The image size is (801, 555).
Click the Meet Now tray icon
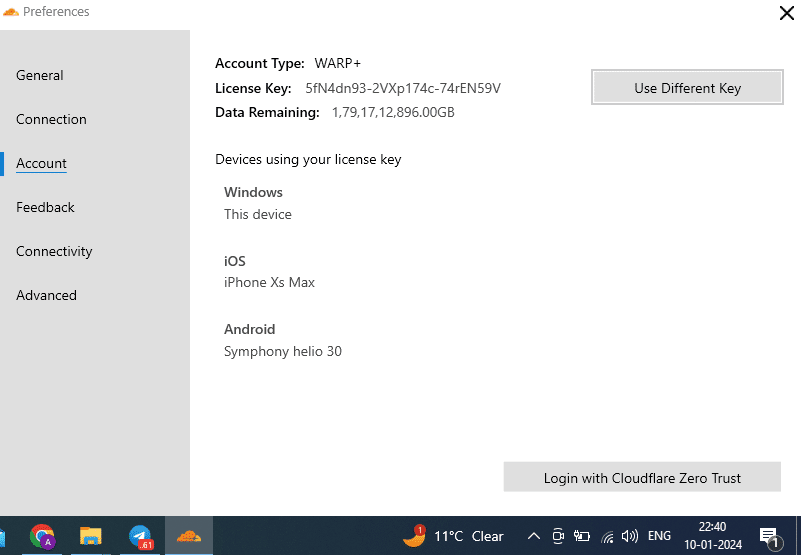558,536
